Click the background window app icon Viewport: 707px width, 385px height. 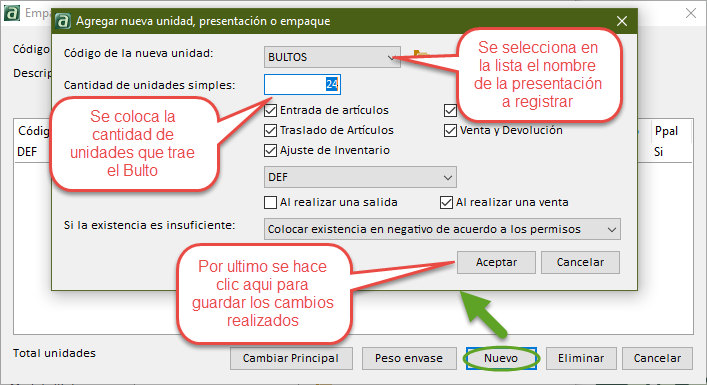pyautogui.click(x=12, y=13)
